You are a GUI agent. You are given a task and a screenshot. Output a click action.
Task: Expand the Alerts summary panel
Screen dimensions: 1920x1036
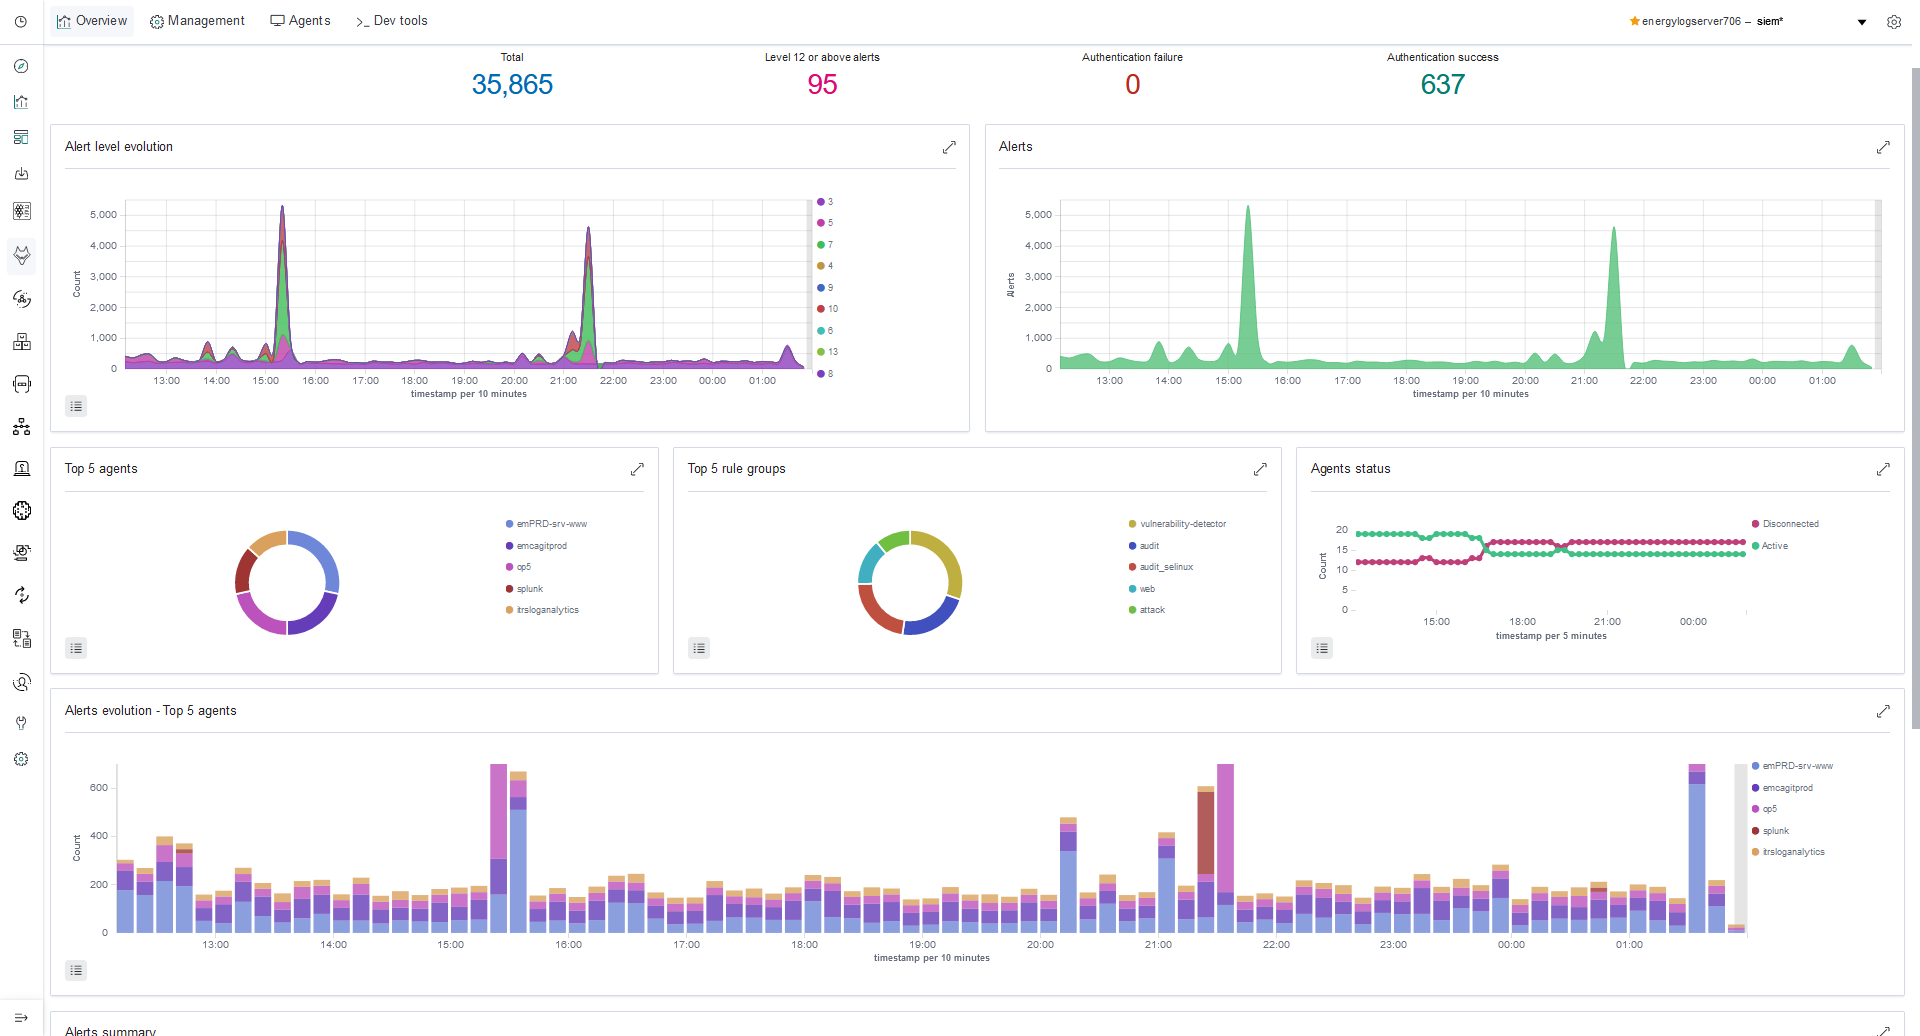[1883, 1030]
